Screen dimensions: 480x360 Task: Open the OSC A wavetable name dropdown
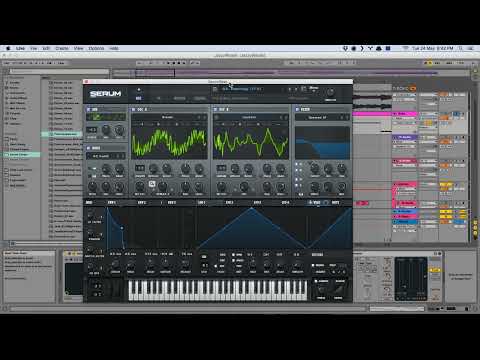tap(167, 117)
